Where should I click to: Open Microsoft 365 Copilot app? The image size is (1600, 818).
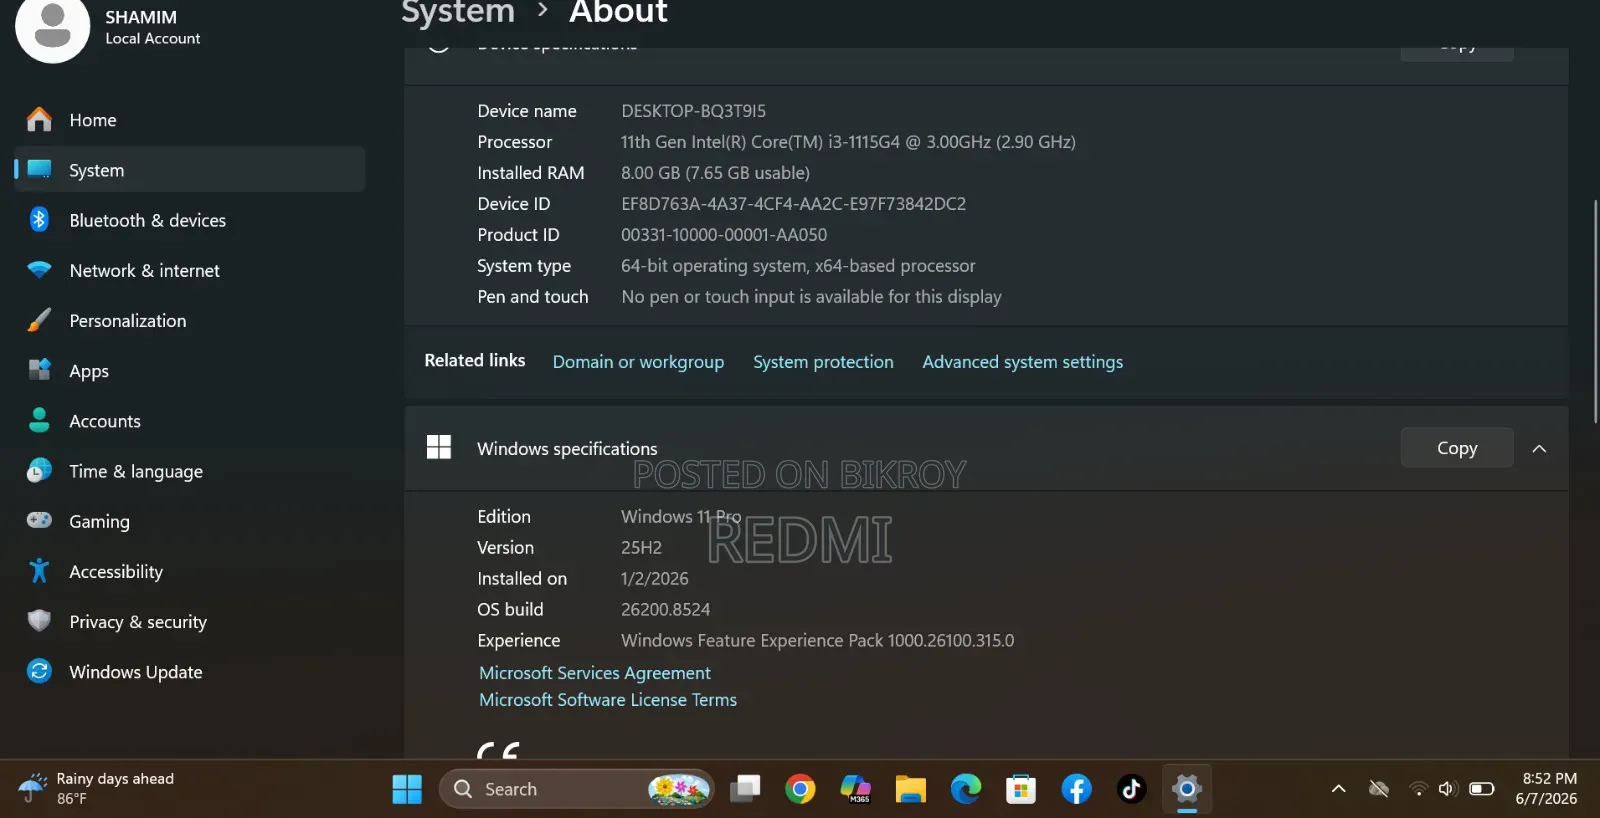point(855,789)
